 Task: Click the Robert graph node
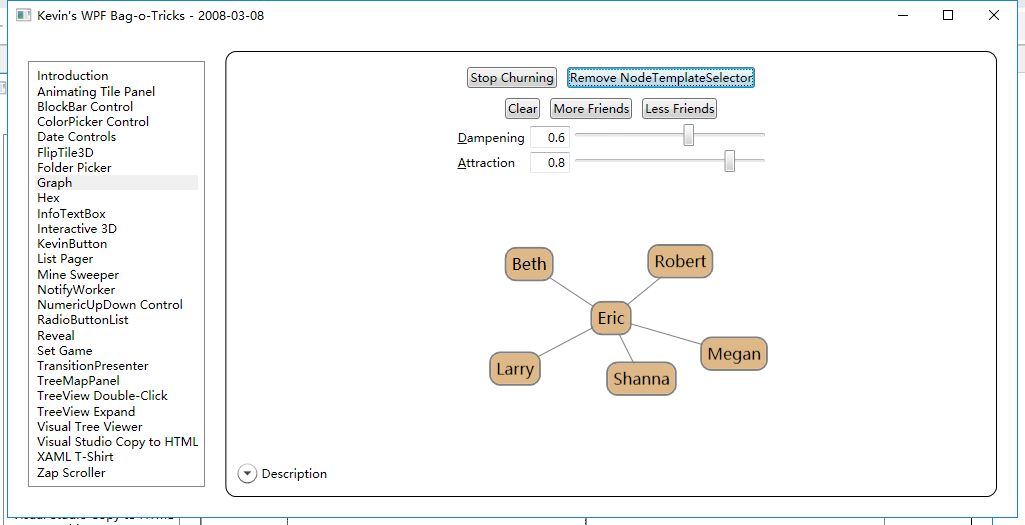680,261
